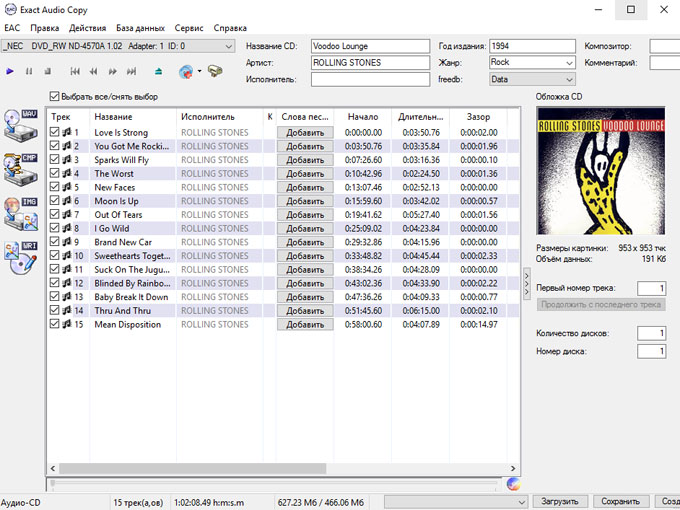The image size is (680, 510).
Task: Skip to next track with the toolbar icon
Action: (130, 71)
